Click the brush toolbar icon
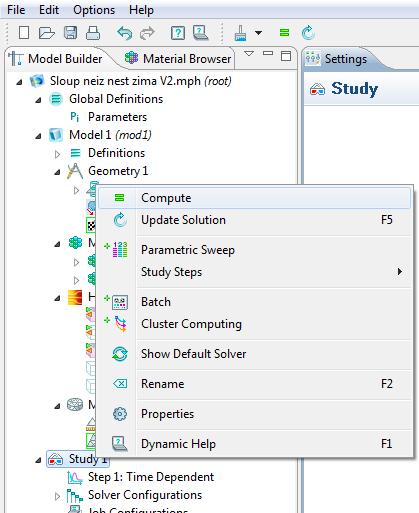 click(241, 33)
